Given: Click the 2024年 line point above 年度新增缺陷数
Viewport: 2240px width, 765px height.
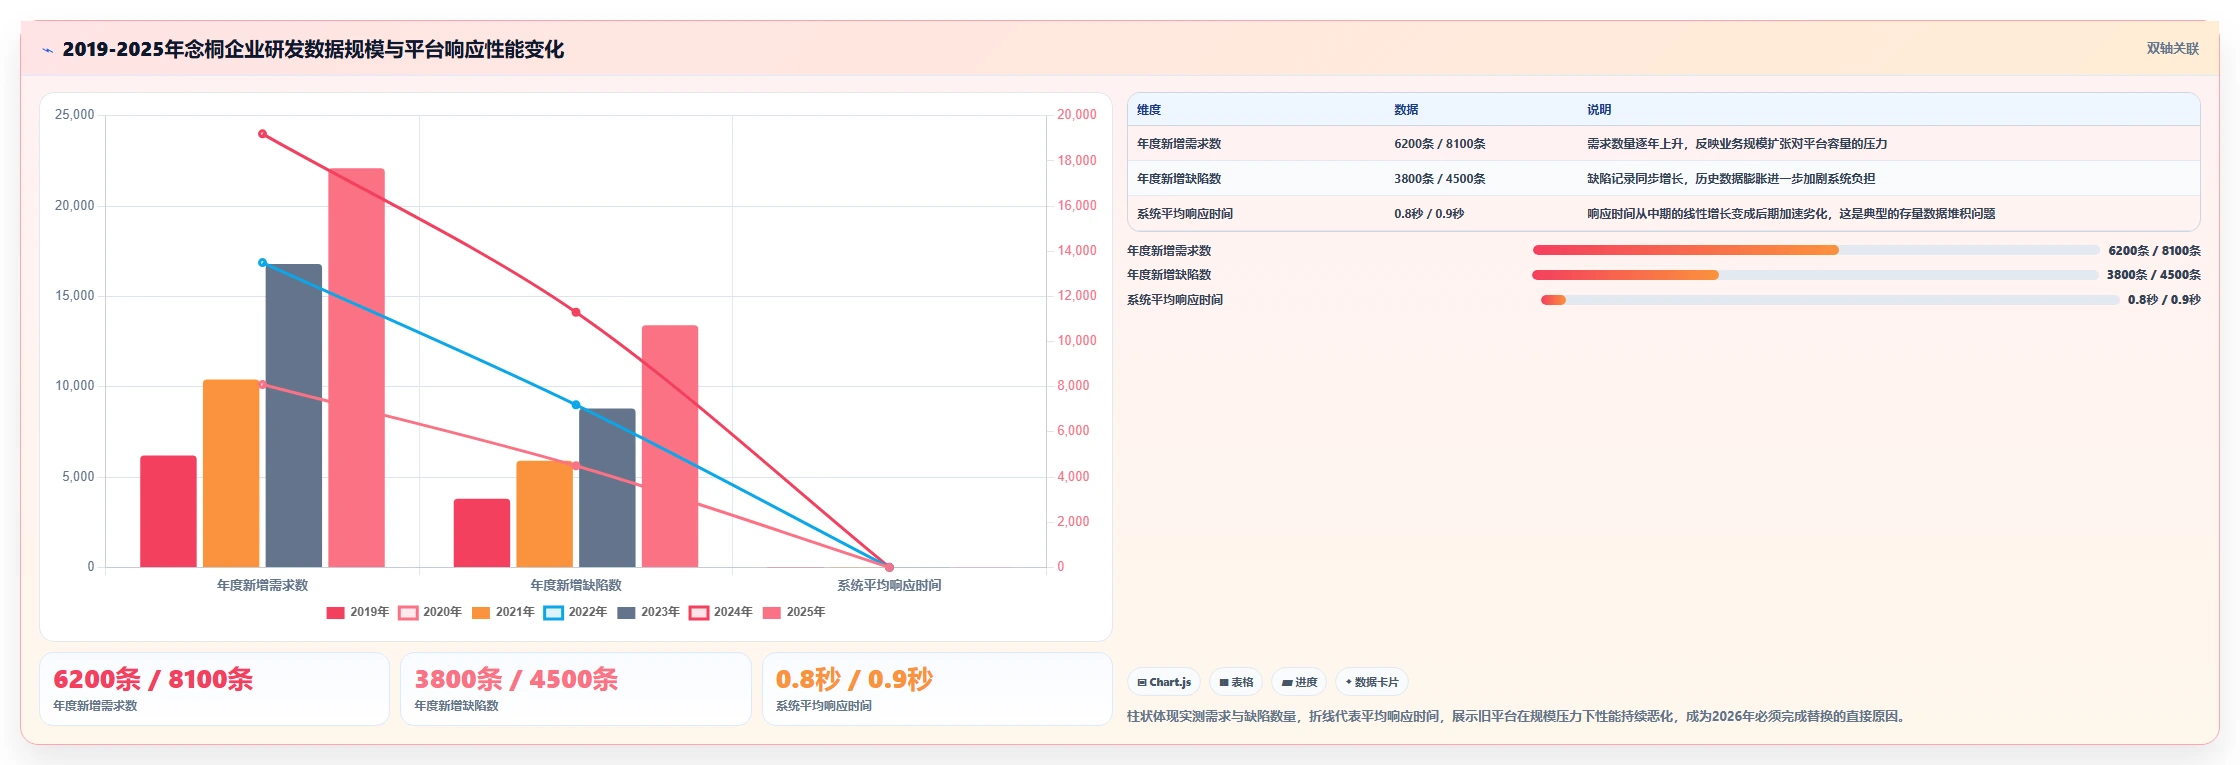Looking at the screenshot, I should 576,313.
